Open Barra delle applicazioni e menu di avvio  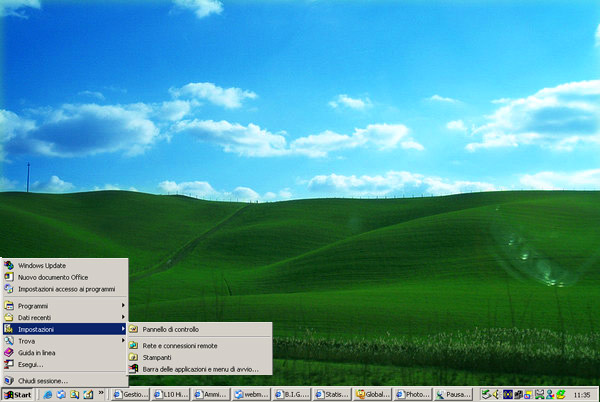200,369
